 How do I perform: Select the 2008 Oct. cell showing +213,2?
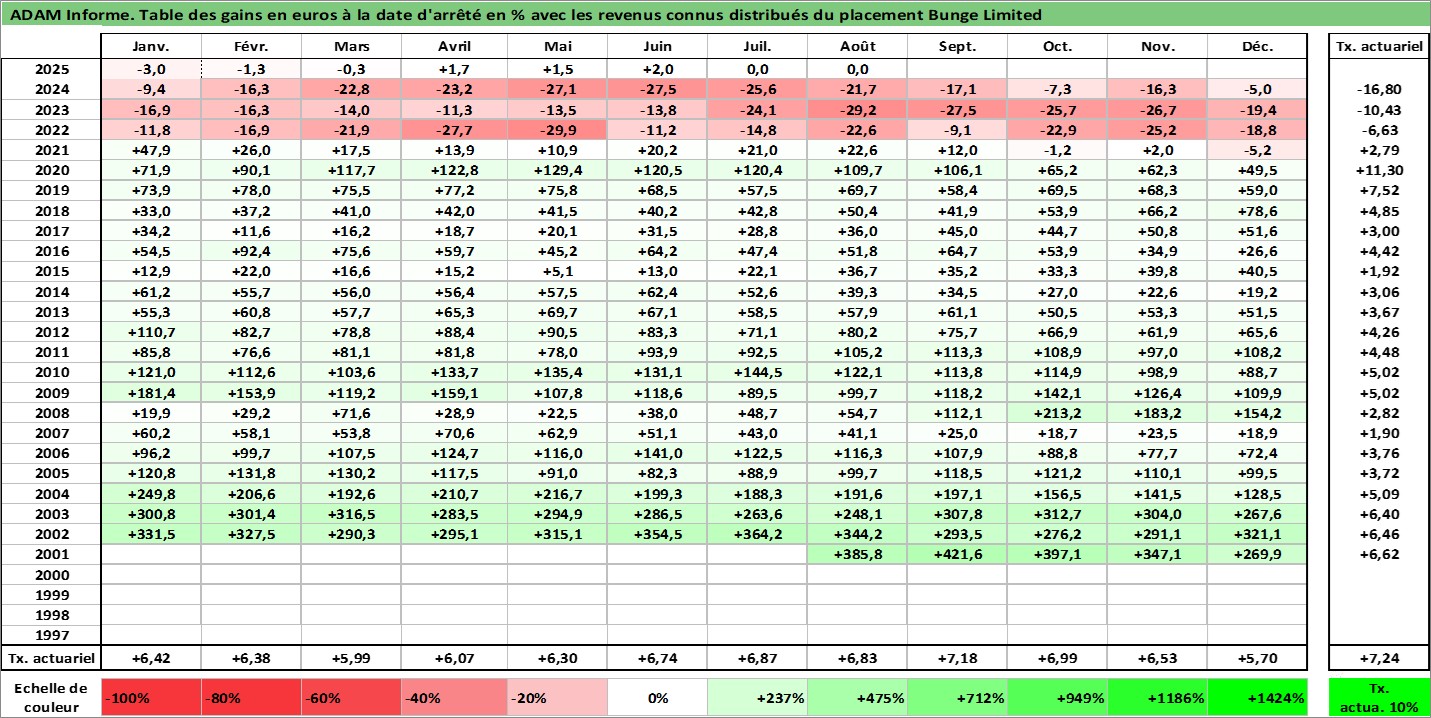(1057, 412)
